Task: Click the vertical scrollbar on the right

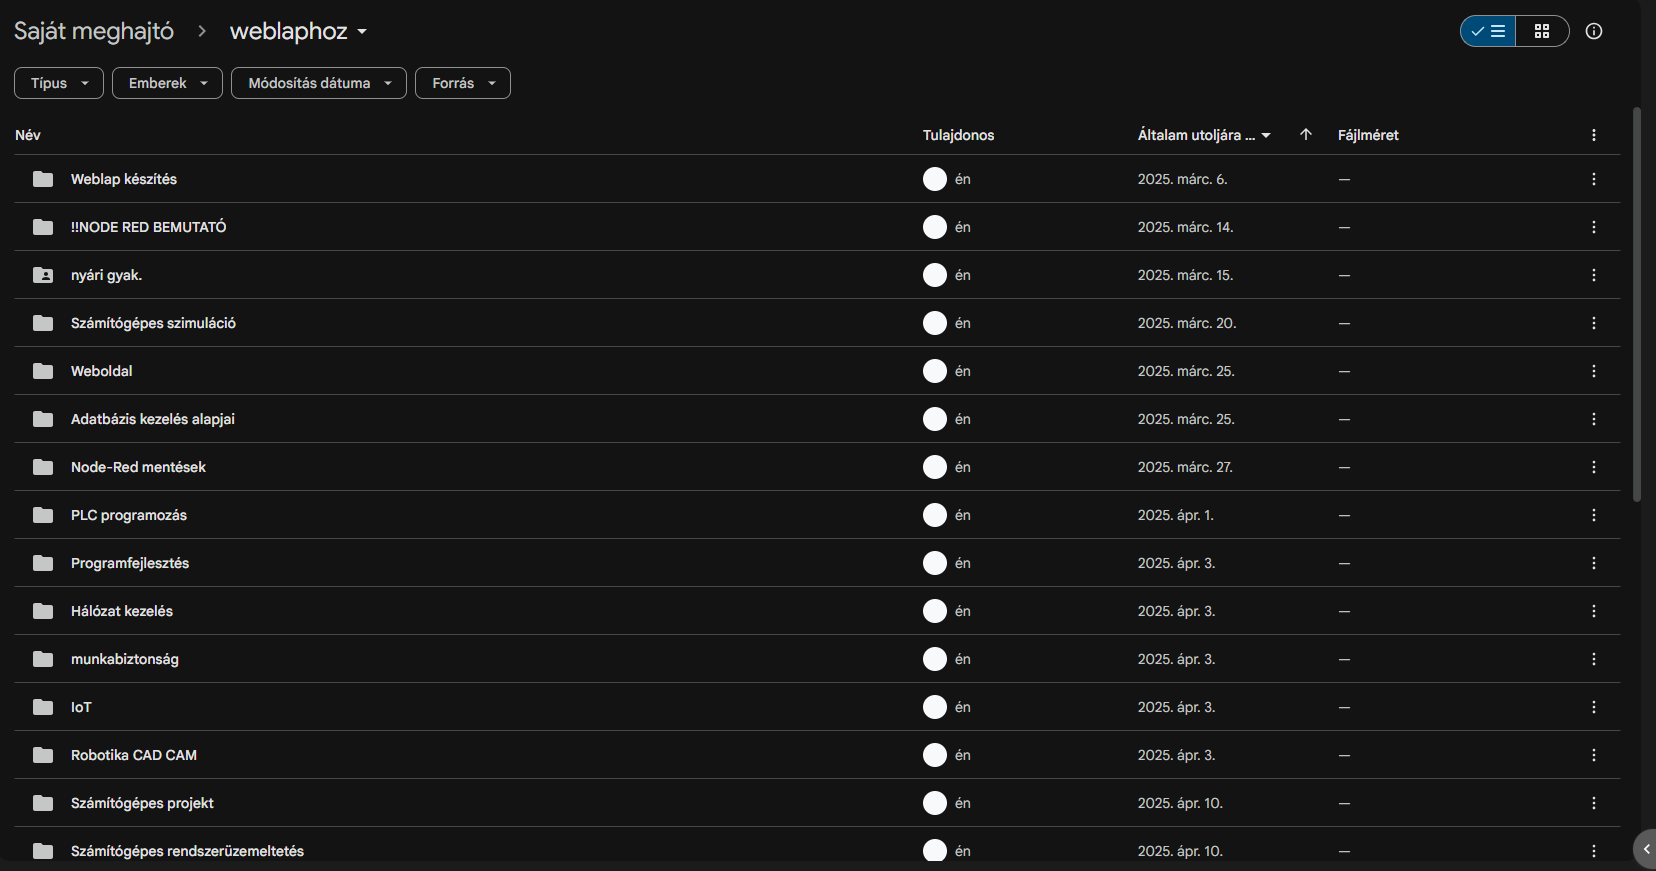Action: coord(1636,300)
